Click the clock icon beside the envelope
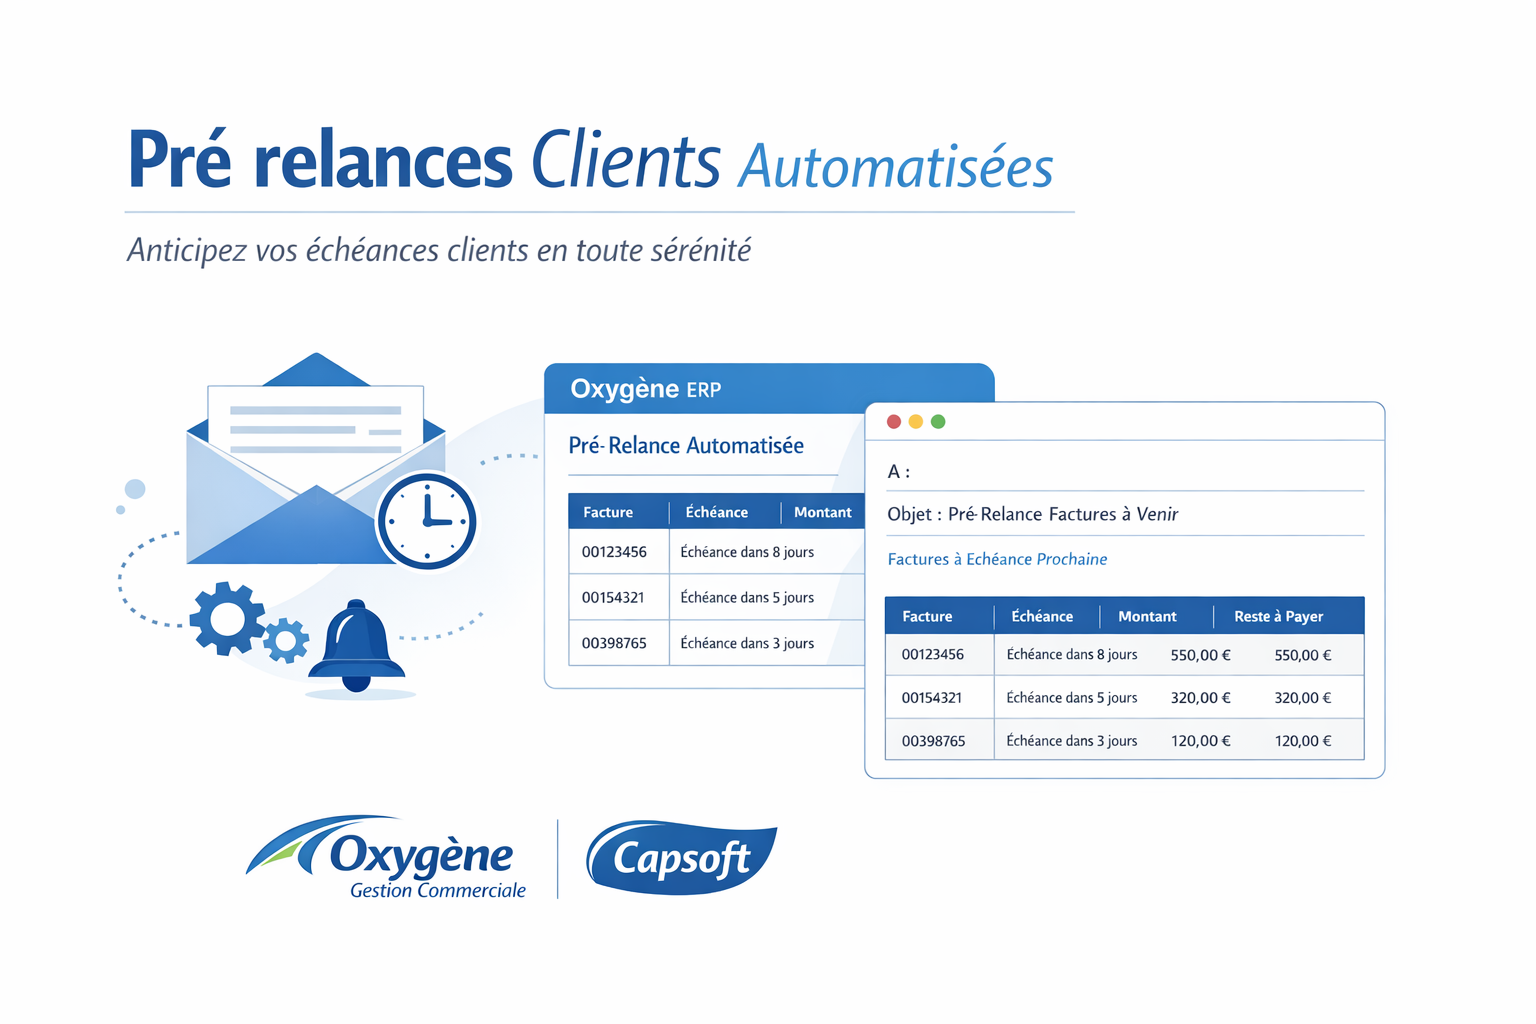 (427, 521)
